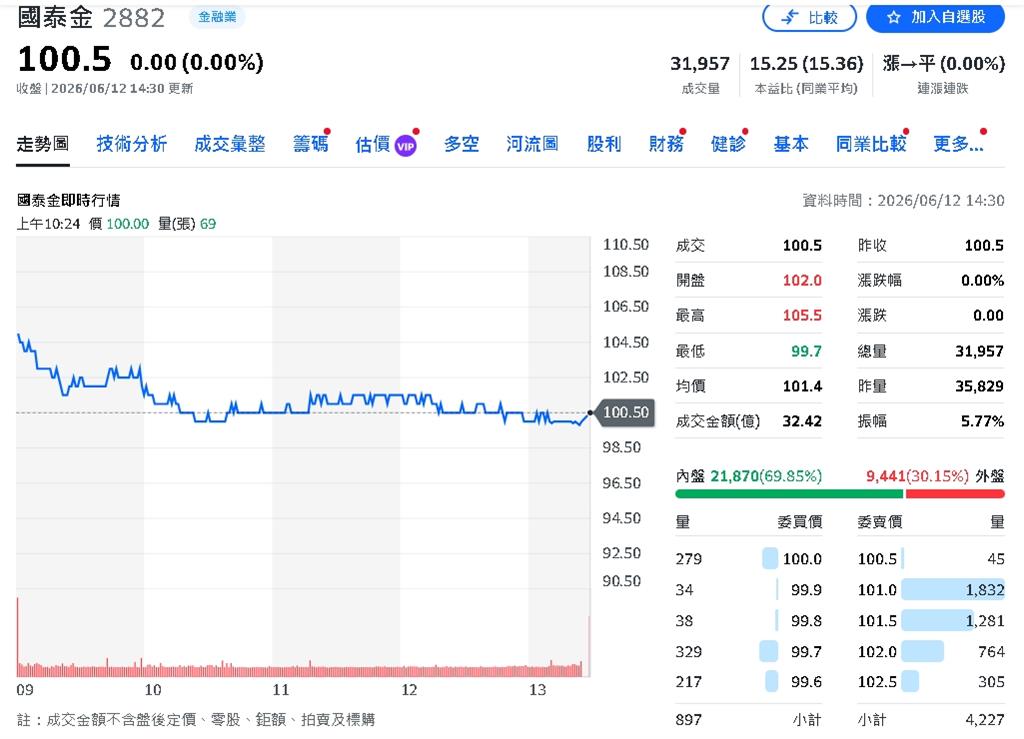1024x739 pixels.
Task: Switch to the 成交彙整 tab
Action: coord(230,144)
